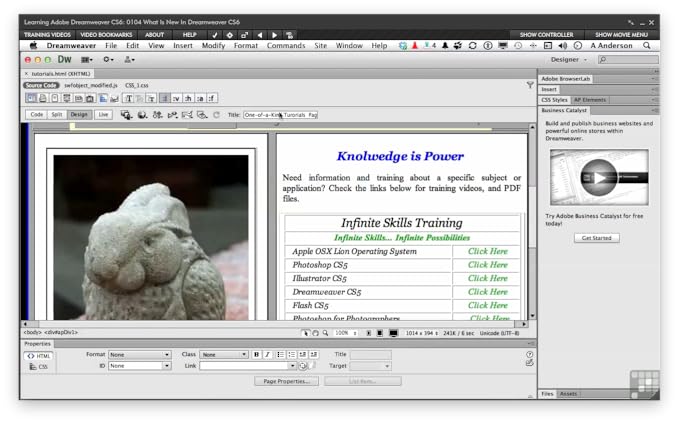Open the Site management dropdown icon
The width and height of the screenshot is (679, 423).
click(129, 60)
